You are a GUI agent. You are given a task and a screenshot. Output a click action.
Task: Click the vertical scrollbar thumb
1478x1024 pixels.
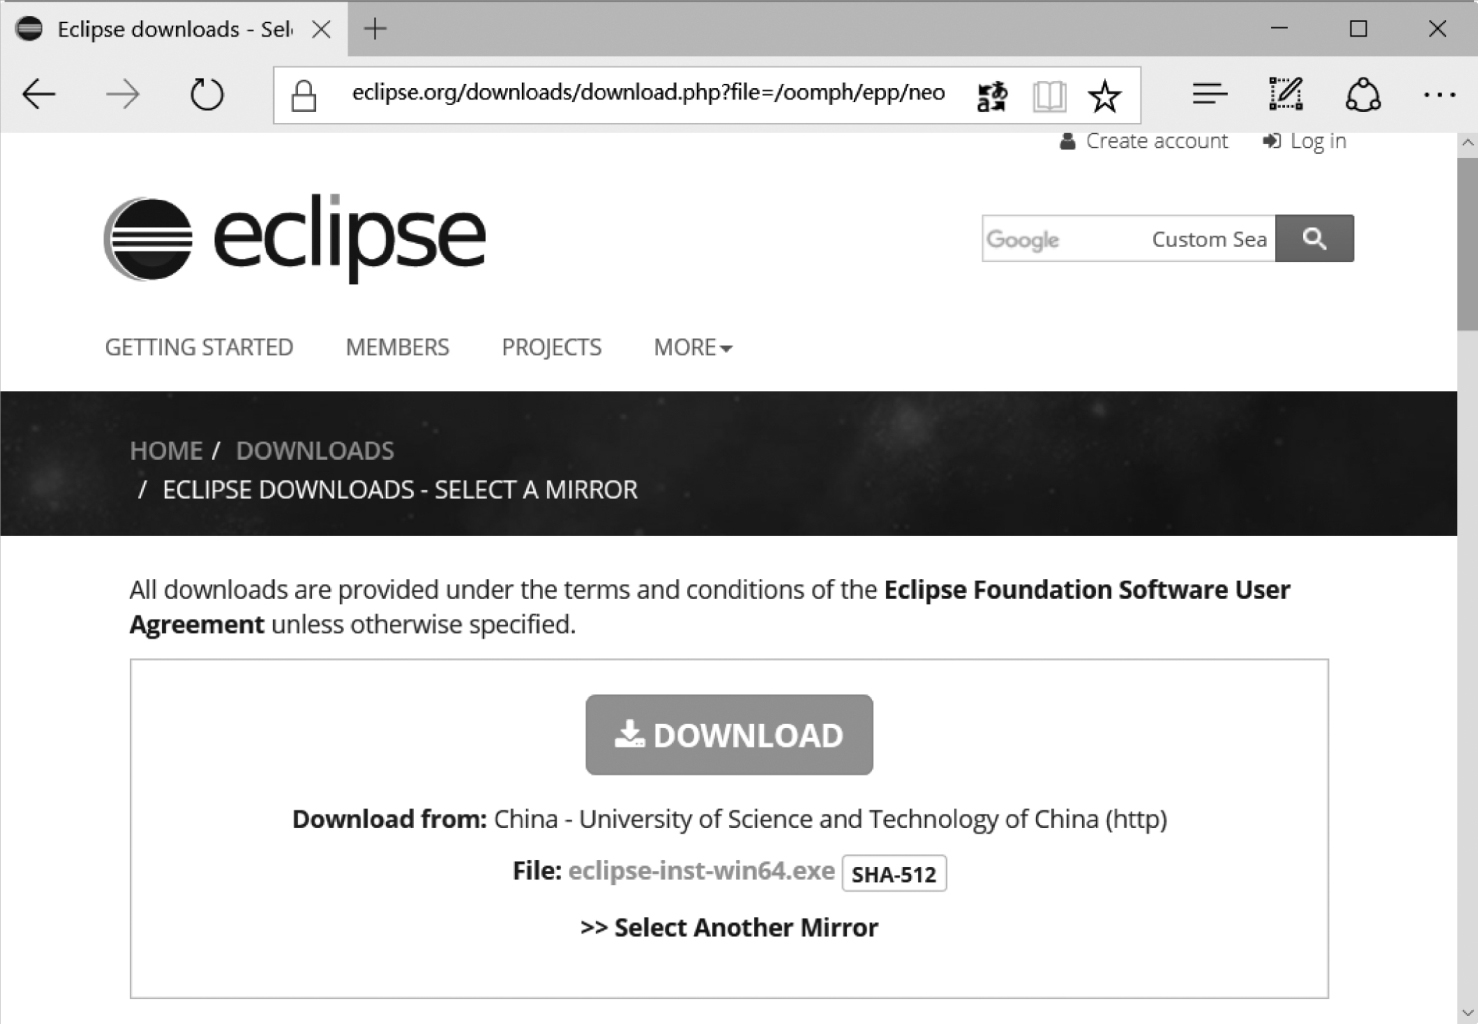[1467, 243]
